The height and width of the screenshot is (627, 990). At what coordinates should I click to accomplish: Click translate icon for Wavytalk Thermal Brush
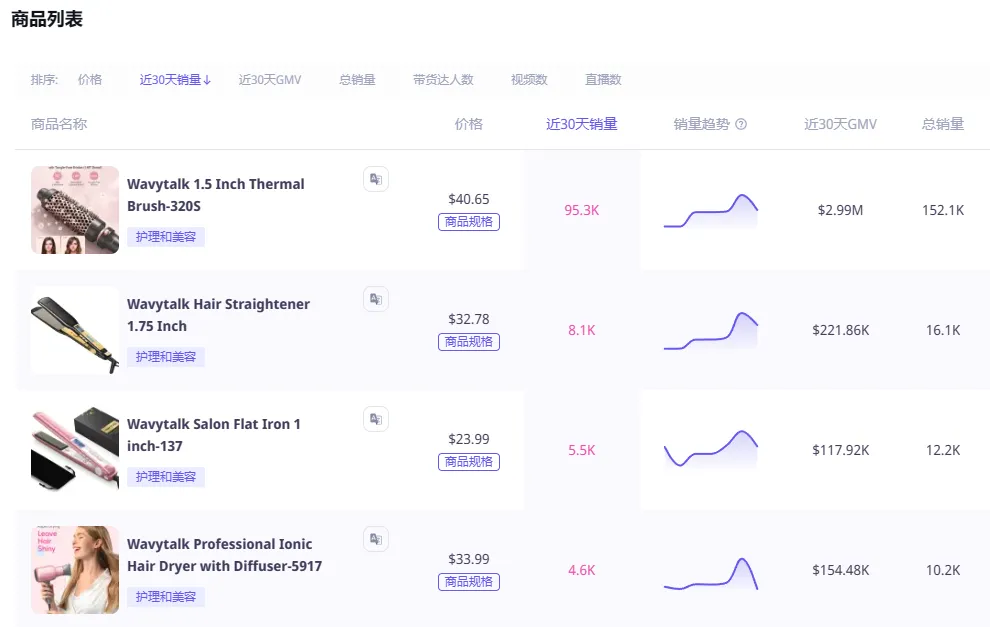(376, 179)
